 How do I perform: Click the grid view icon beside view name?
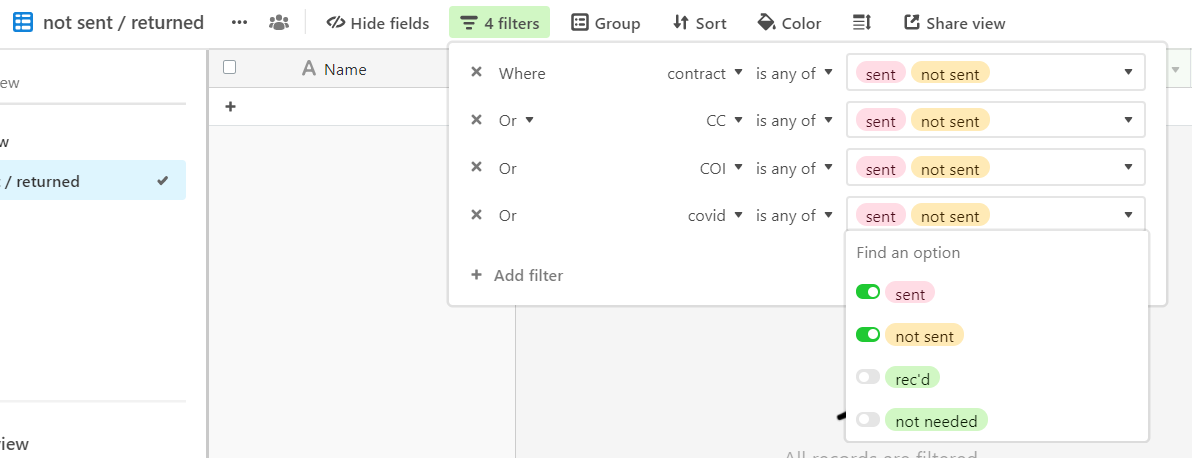tap(24, 23)
